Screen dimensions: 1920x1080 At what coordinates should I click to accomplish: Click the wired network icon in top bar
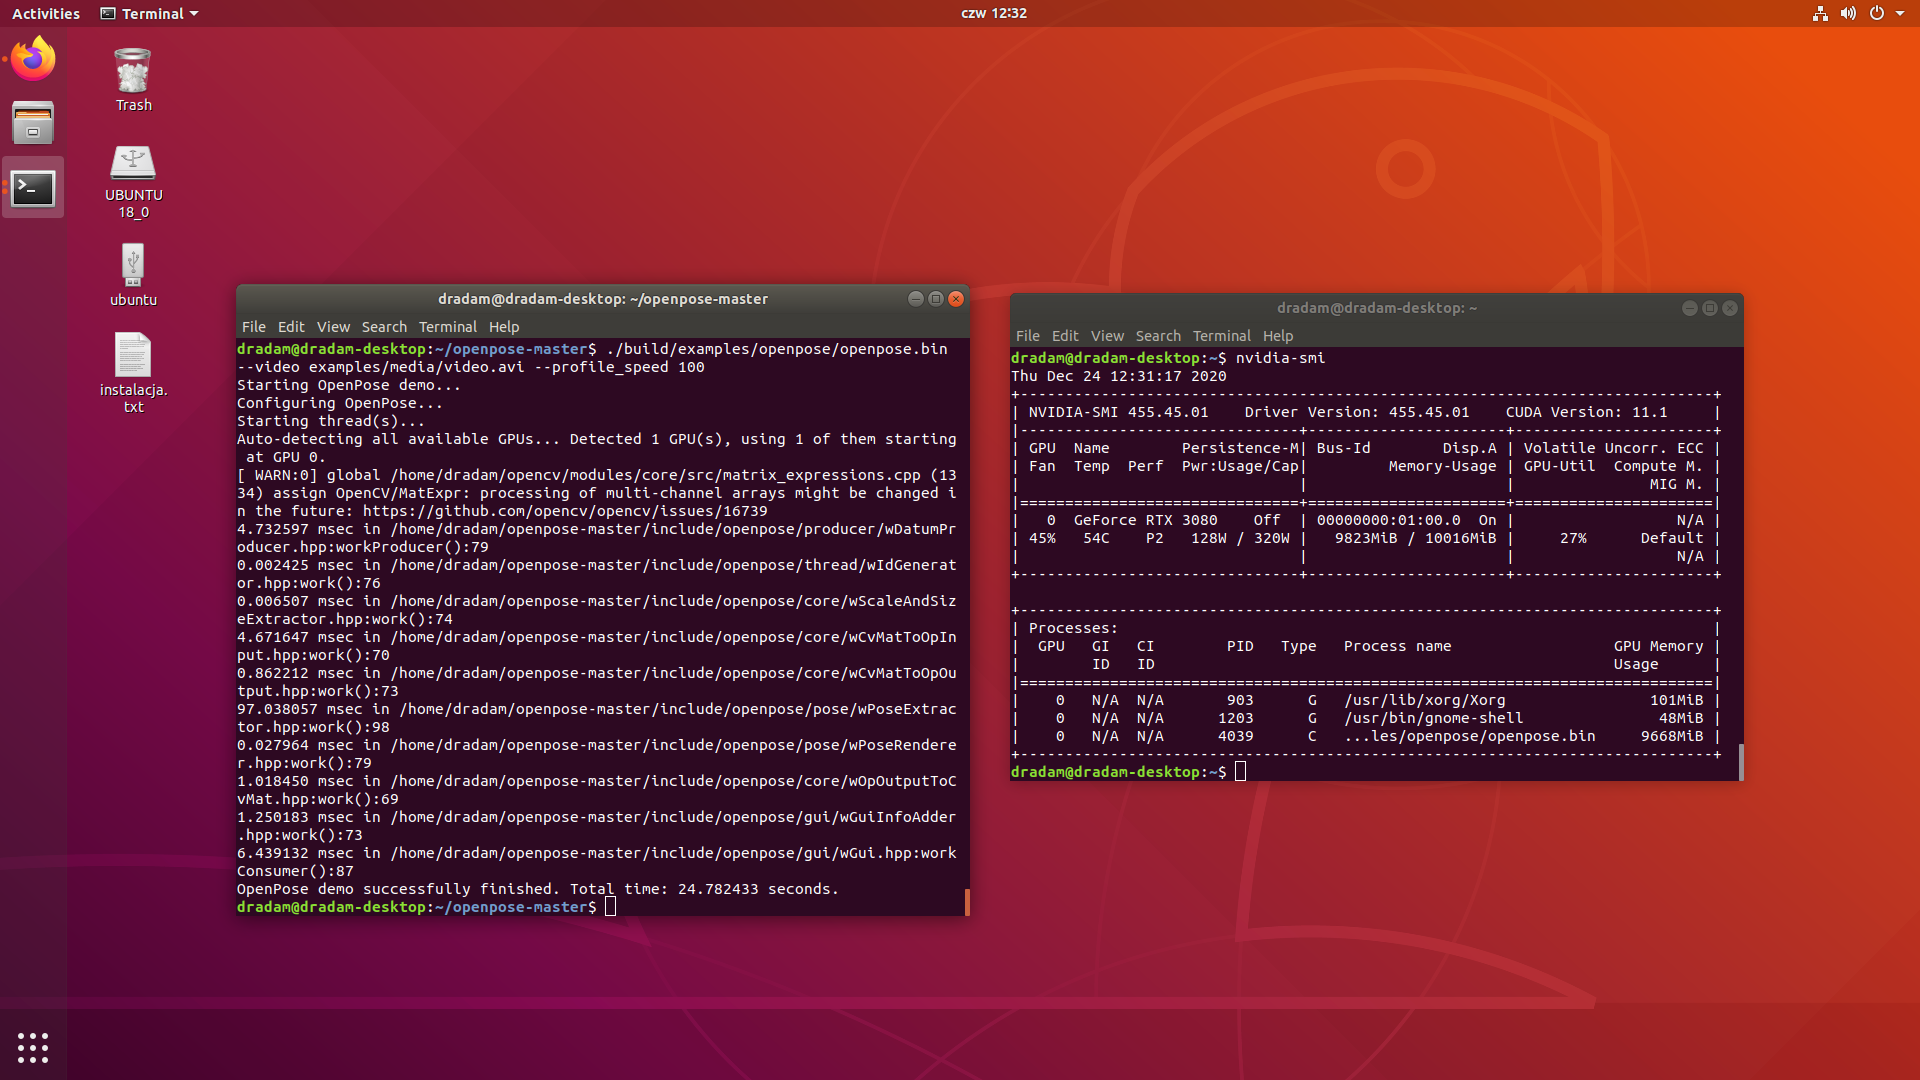tap(1819, 13)
